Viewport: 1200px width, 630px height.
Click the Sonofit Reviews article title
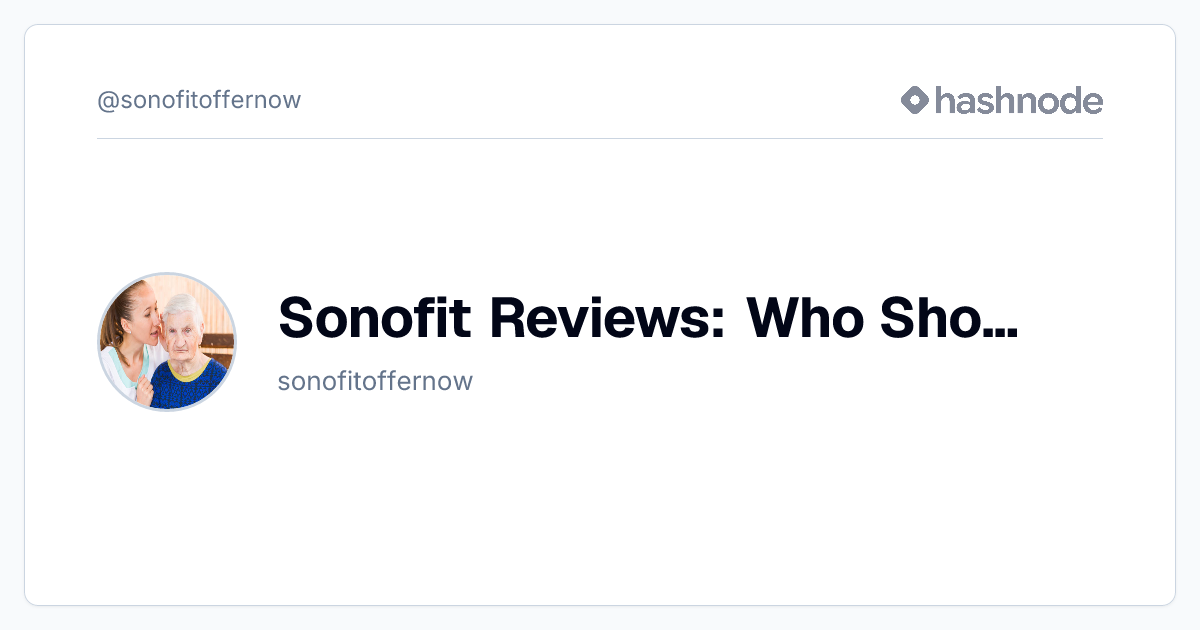click(648, 317)
